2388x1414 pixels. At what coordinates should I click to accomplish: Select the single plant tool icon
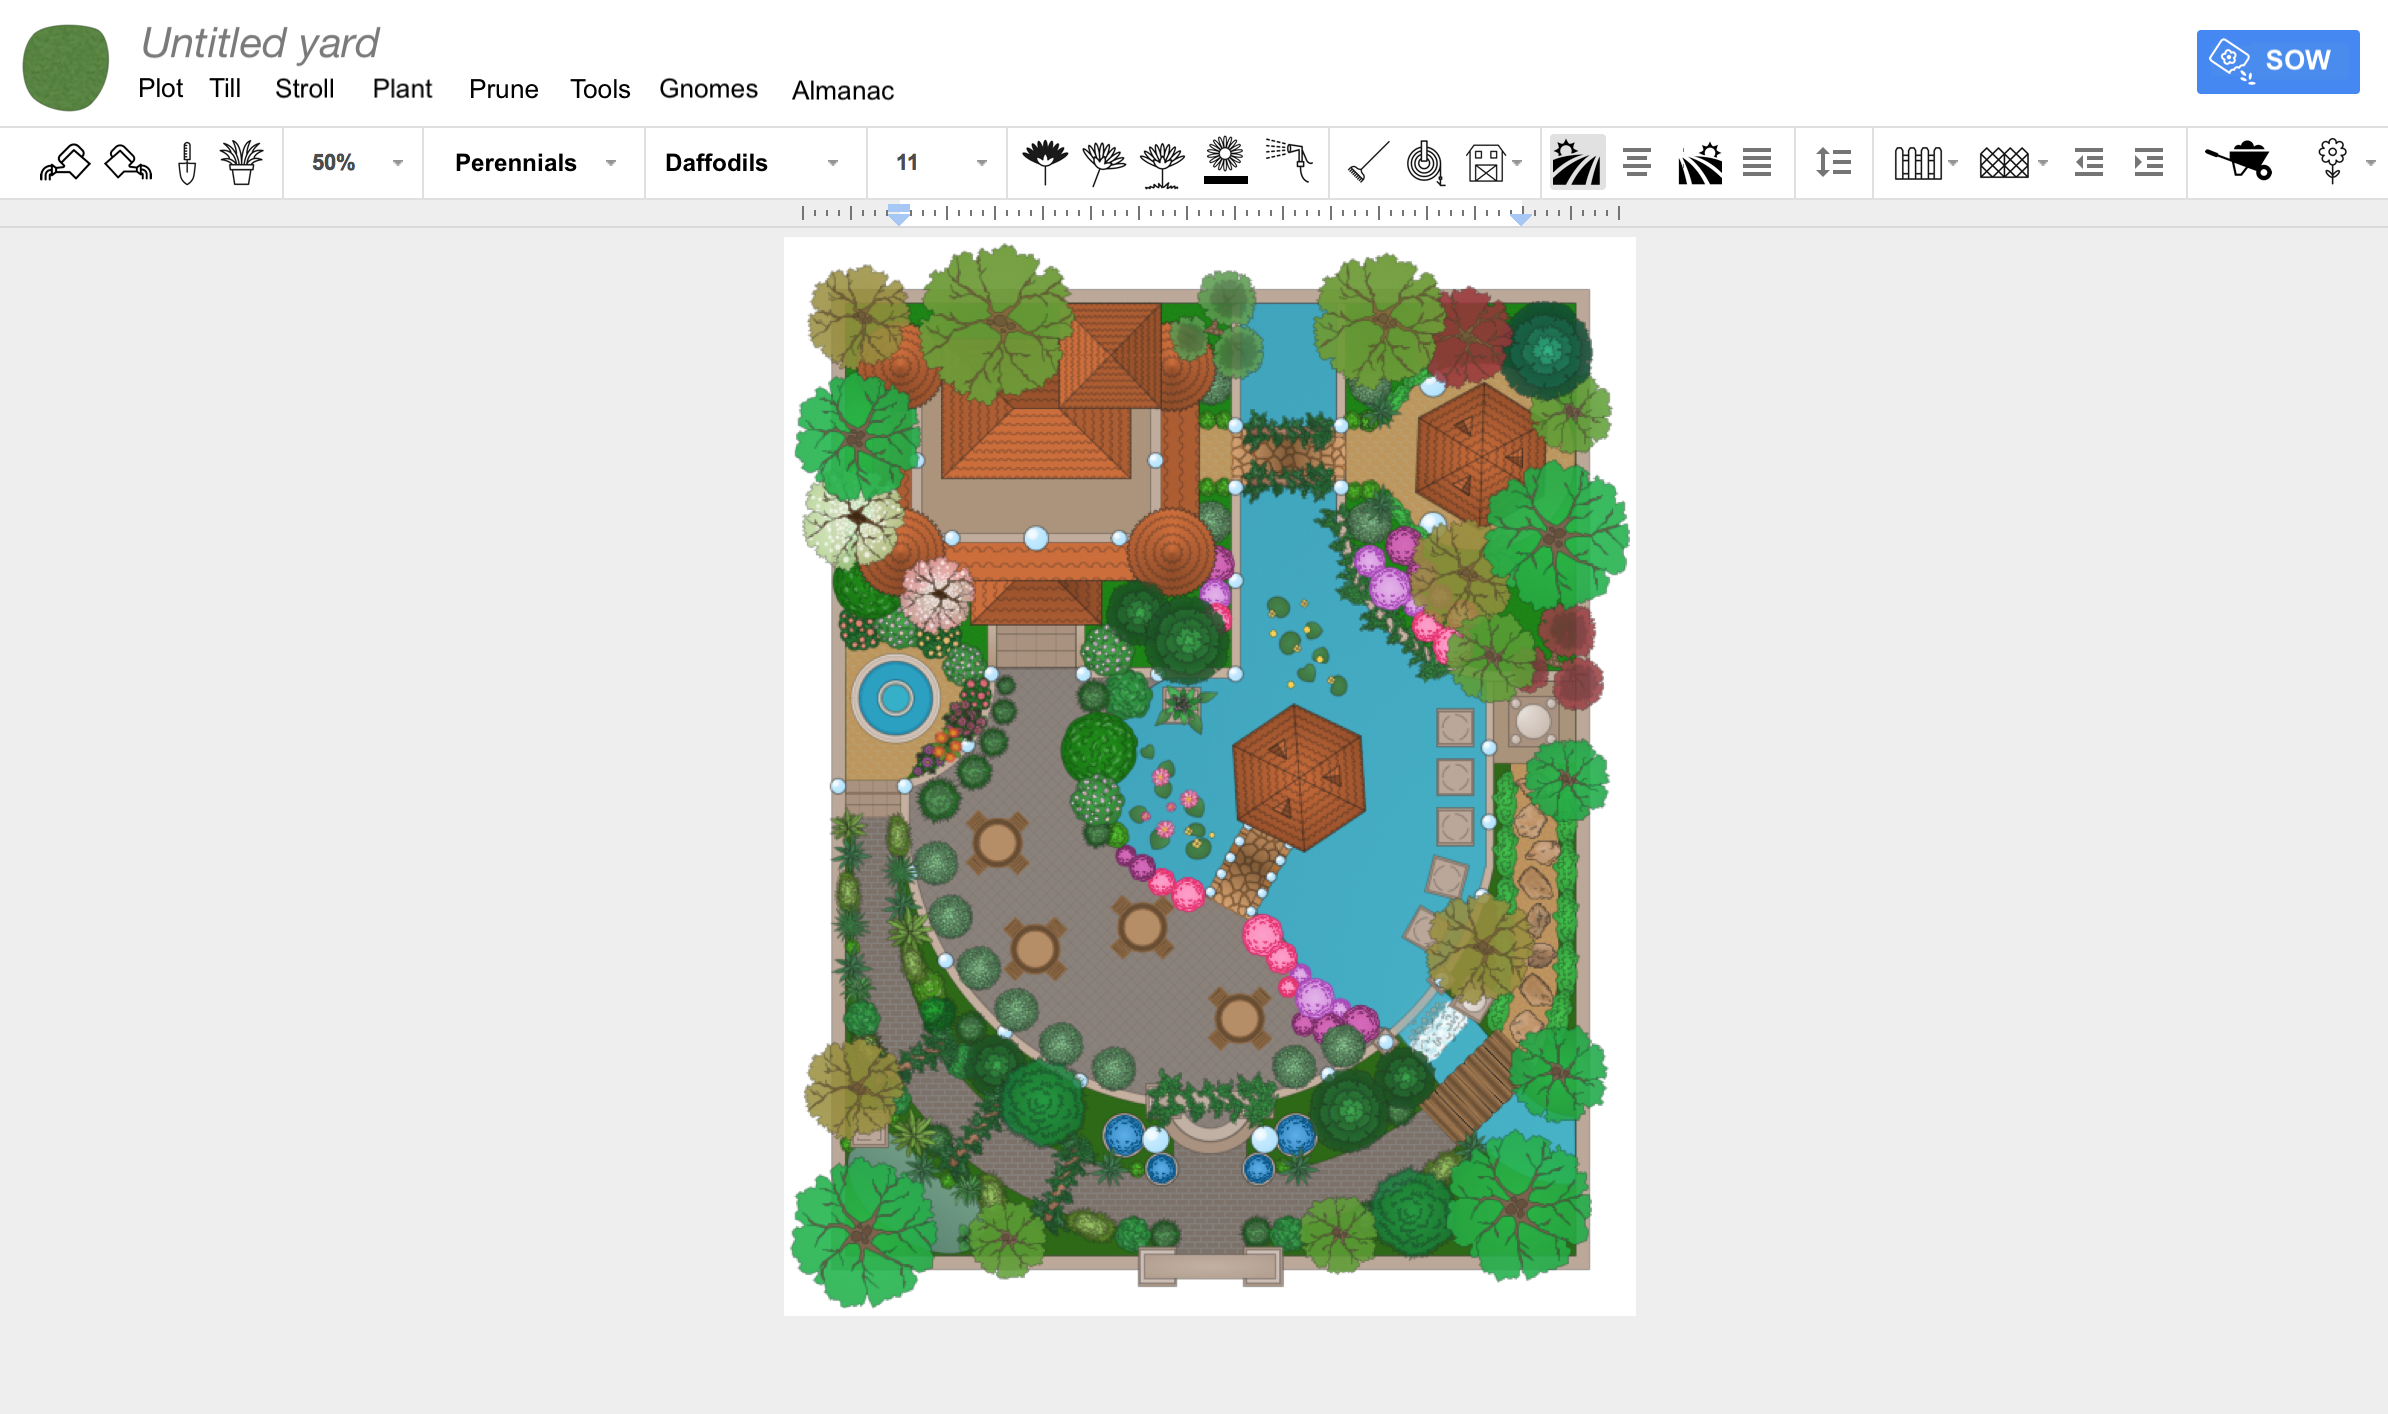click(x=241, y=162)
